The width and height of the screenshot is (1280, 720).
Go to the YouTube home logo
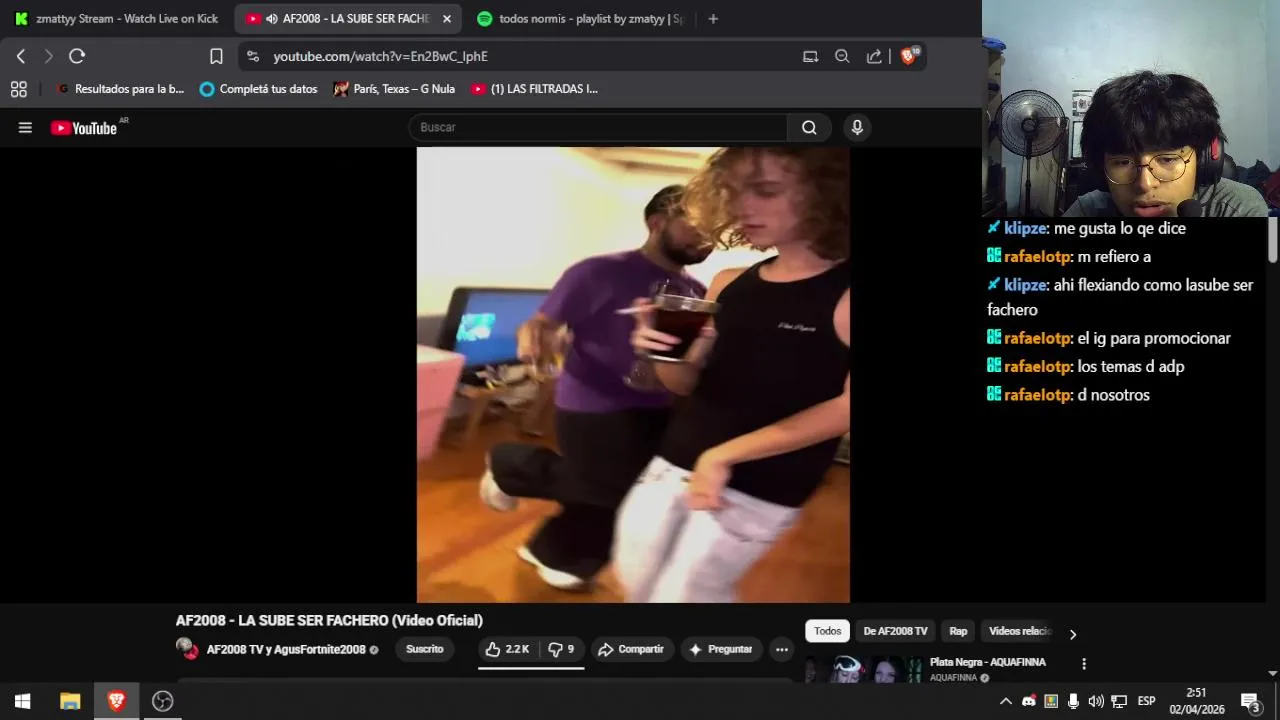click(x=85, y=127)
